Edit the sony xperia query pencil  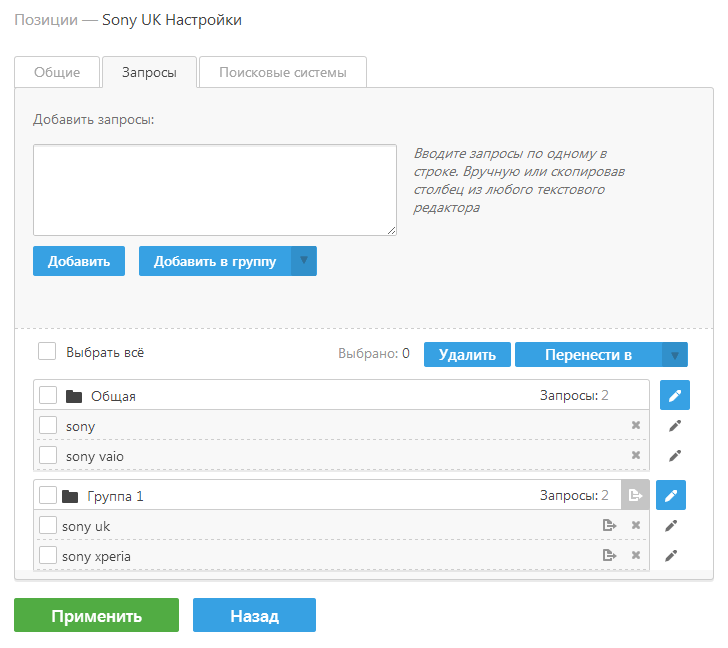[x=670, y=556]
